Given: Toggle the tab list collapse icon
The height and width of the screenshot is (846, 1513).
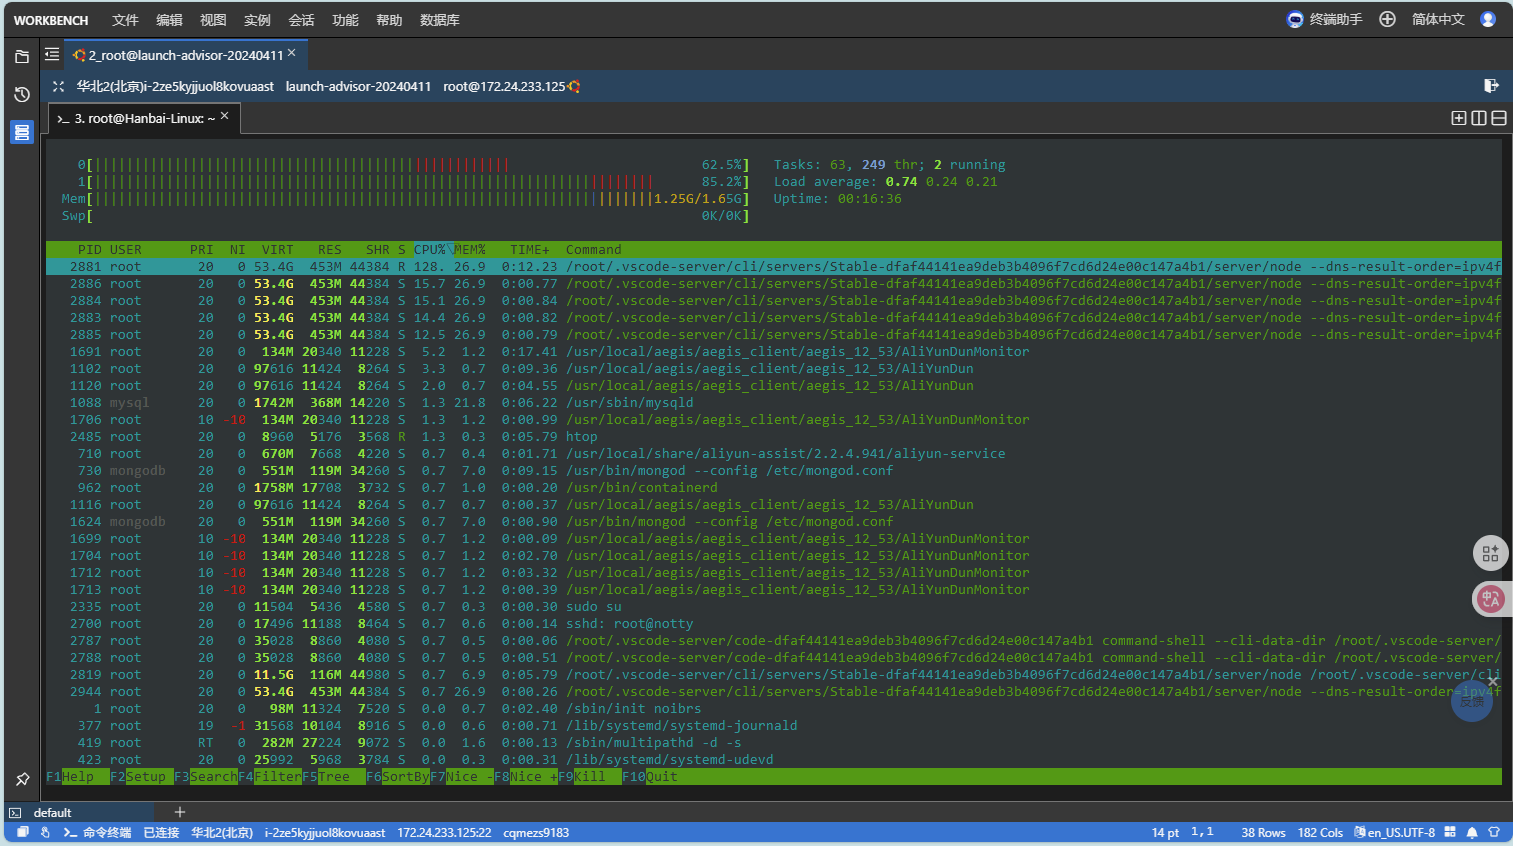Looking at the screenshot, I should pyautogui.click(x=52, y=55).
